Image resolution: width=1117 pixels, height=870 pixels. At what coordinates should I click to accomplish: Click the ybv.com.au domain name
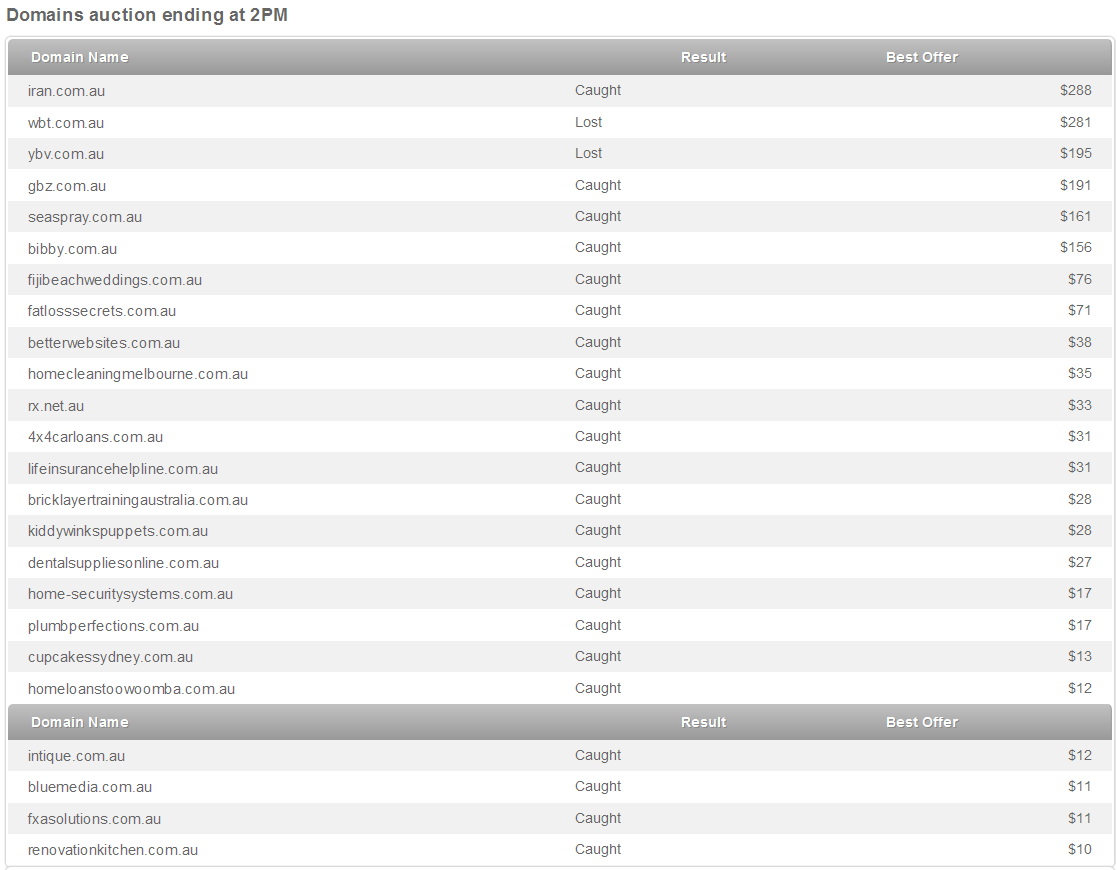[66, 154]
